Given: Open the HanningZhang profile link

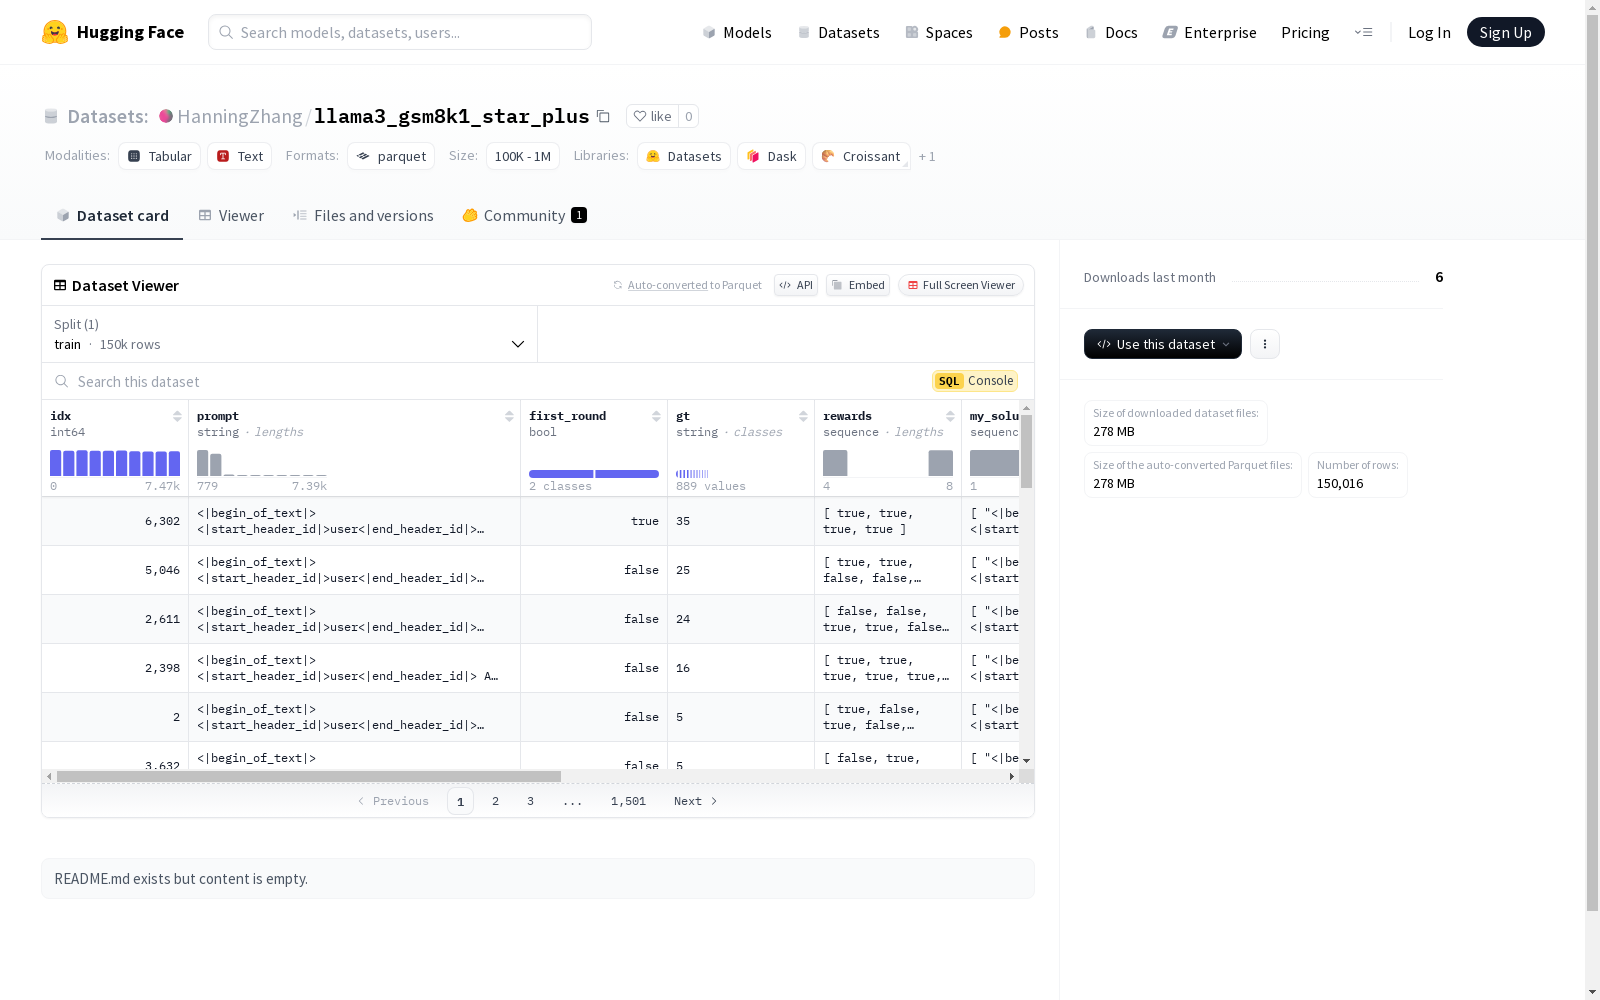Looking at the screenshot, I should [240, 116].
